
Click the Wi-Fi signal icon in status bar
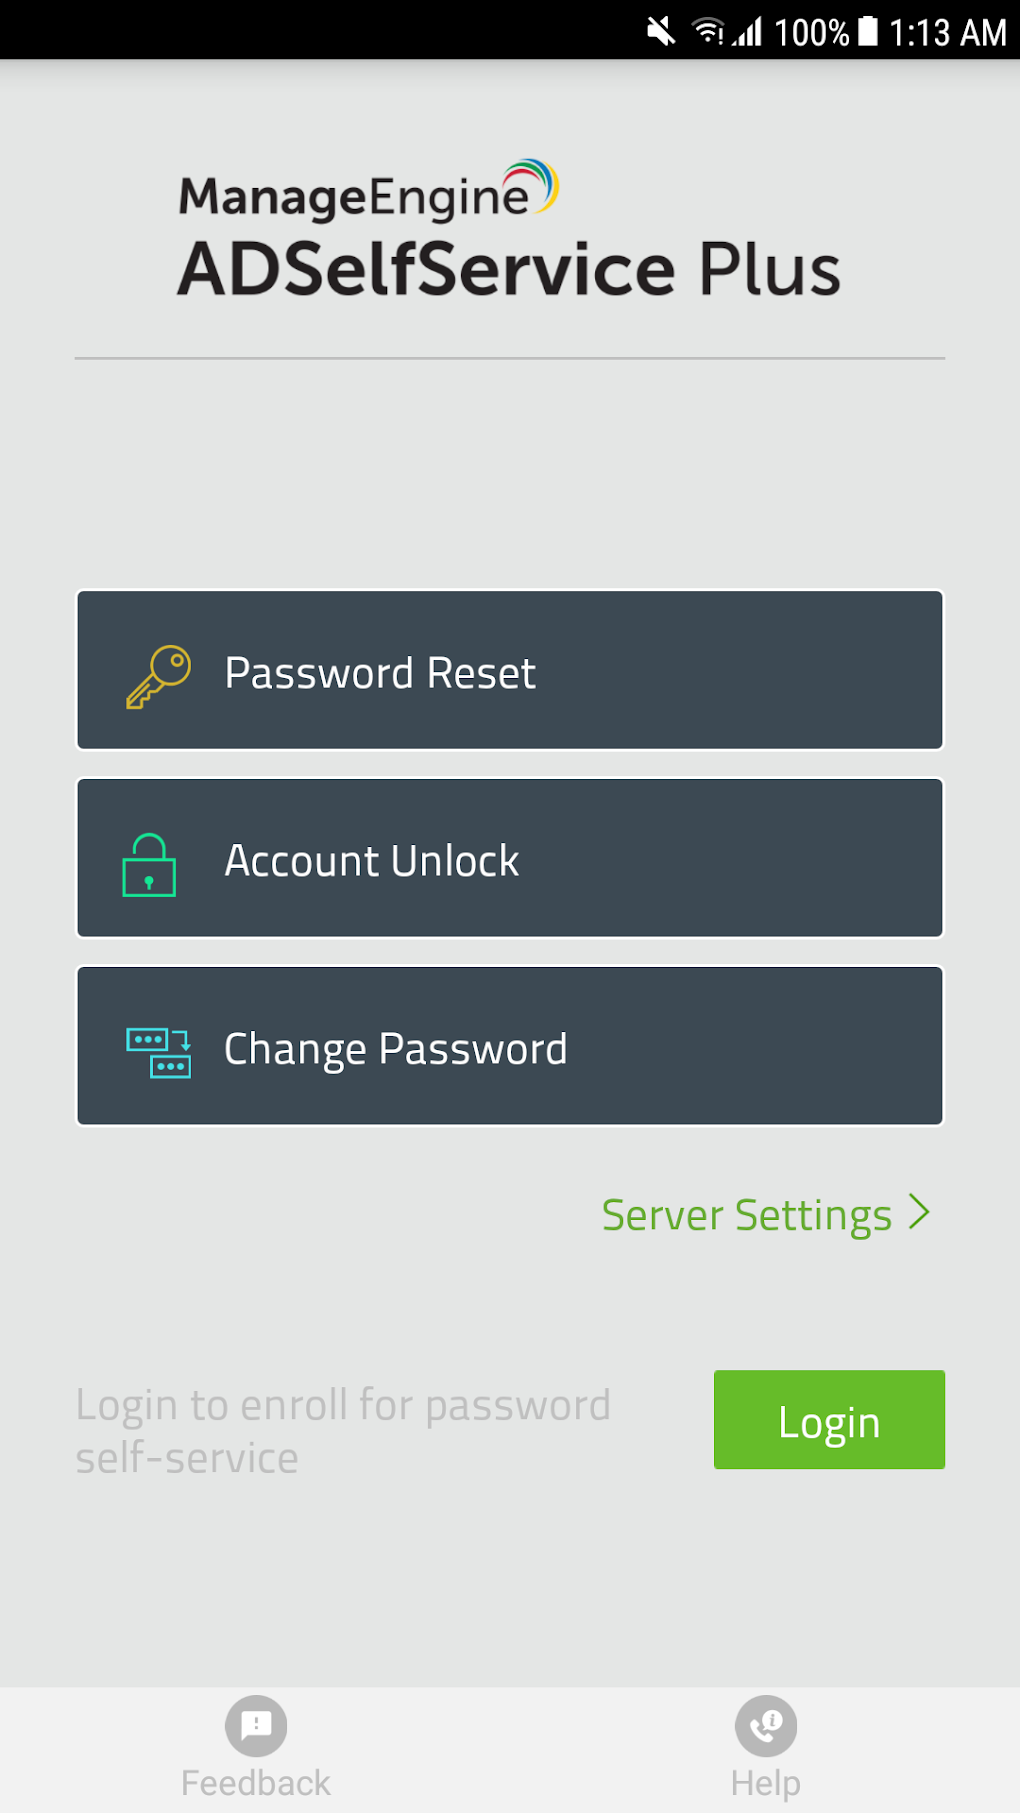(710, 30)
